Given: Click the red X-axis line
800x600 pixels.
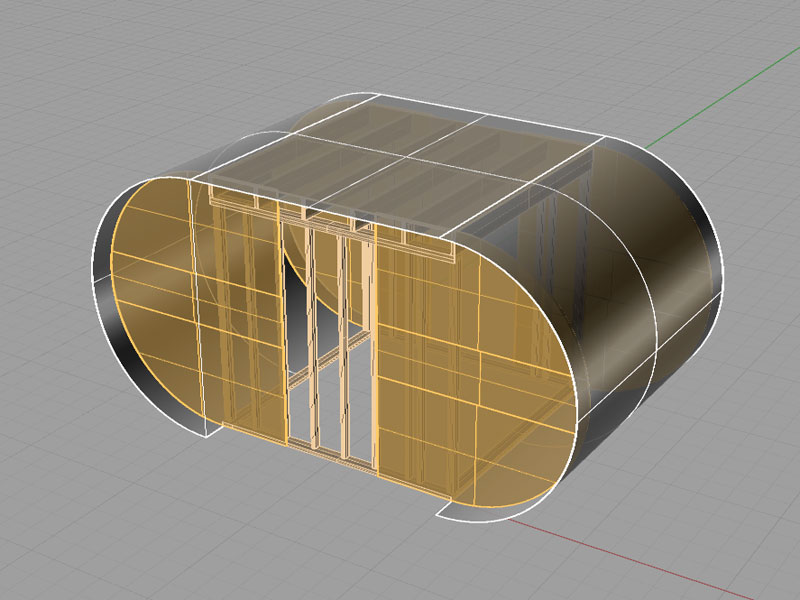Looking at the screenshot, I should click(633, 559).
